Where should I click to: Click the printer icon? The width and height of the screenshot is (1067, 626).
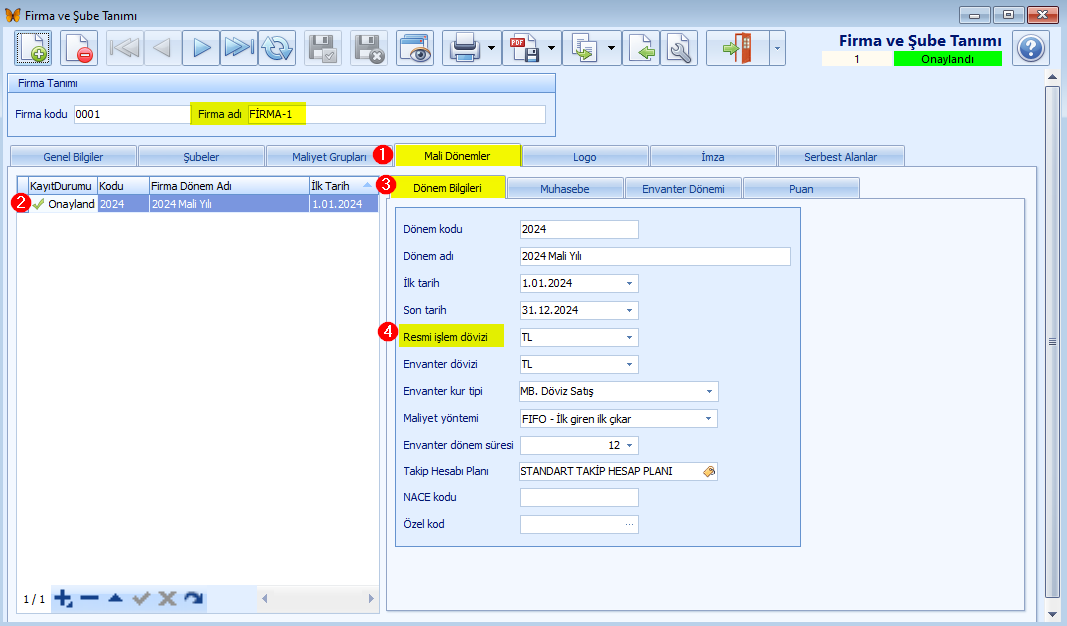pos(465,48)
